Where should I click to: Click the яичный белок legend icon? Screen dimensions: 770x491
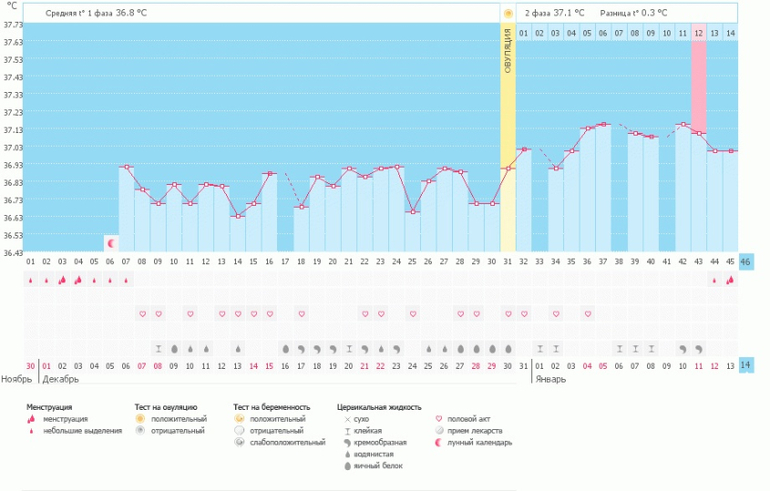348,466
